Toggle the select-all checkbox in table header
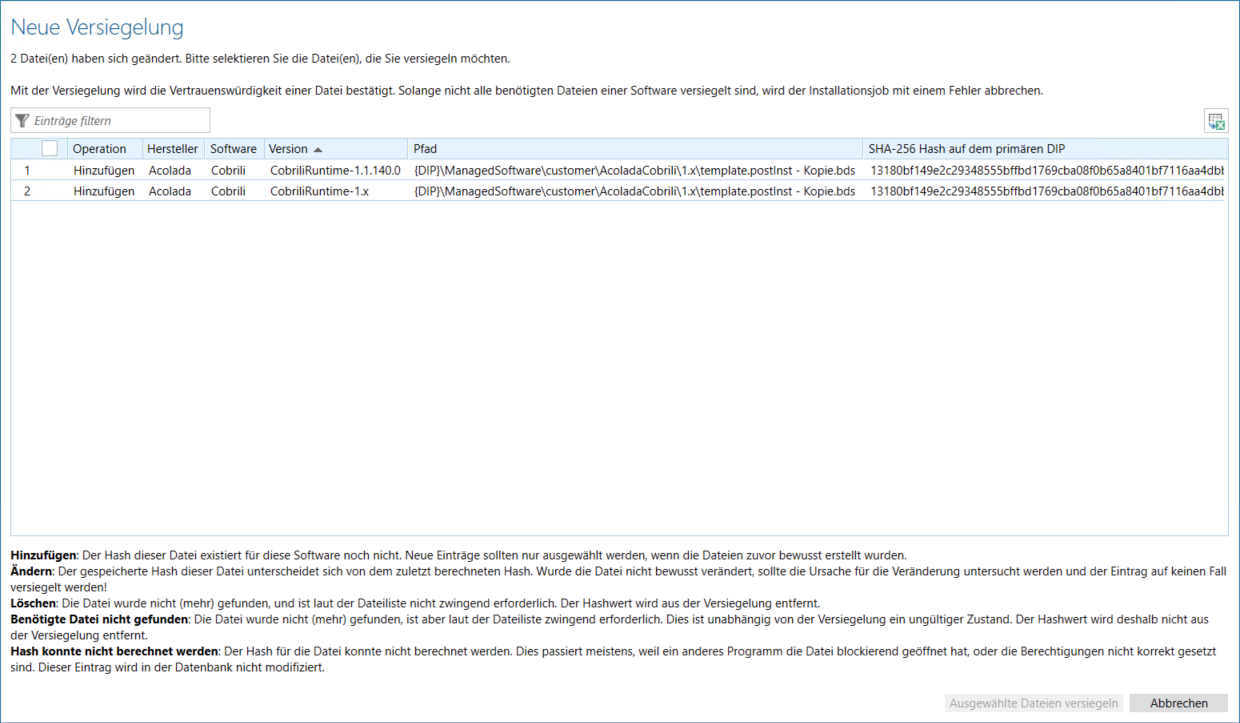The width and height of the screenshot is (1240, 723). [x=50, y=149]
